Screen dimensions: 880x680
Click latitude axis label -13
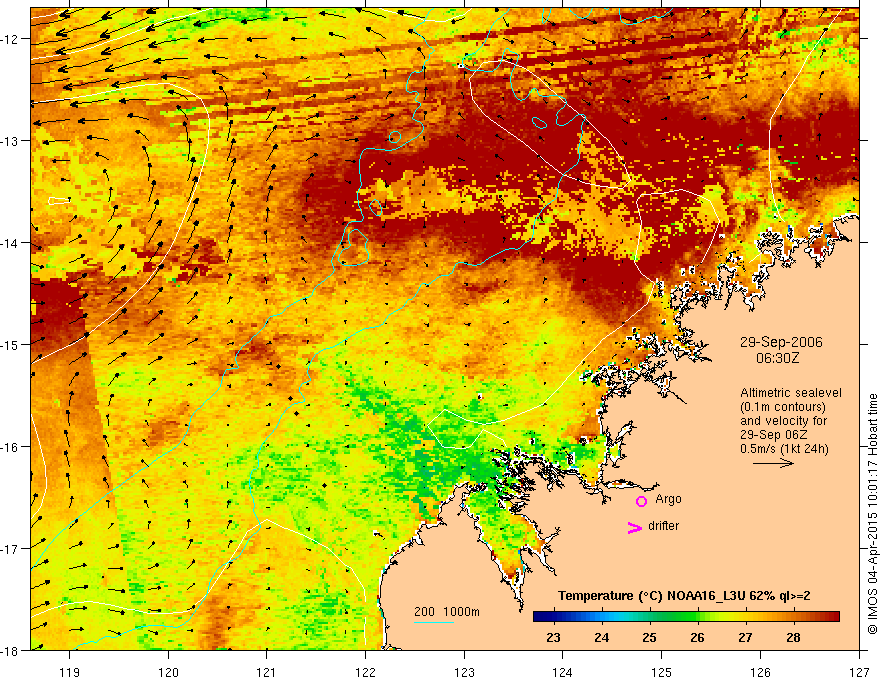click(x=11, y=141)
